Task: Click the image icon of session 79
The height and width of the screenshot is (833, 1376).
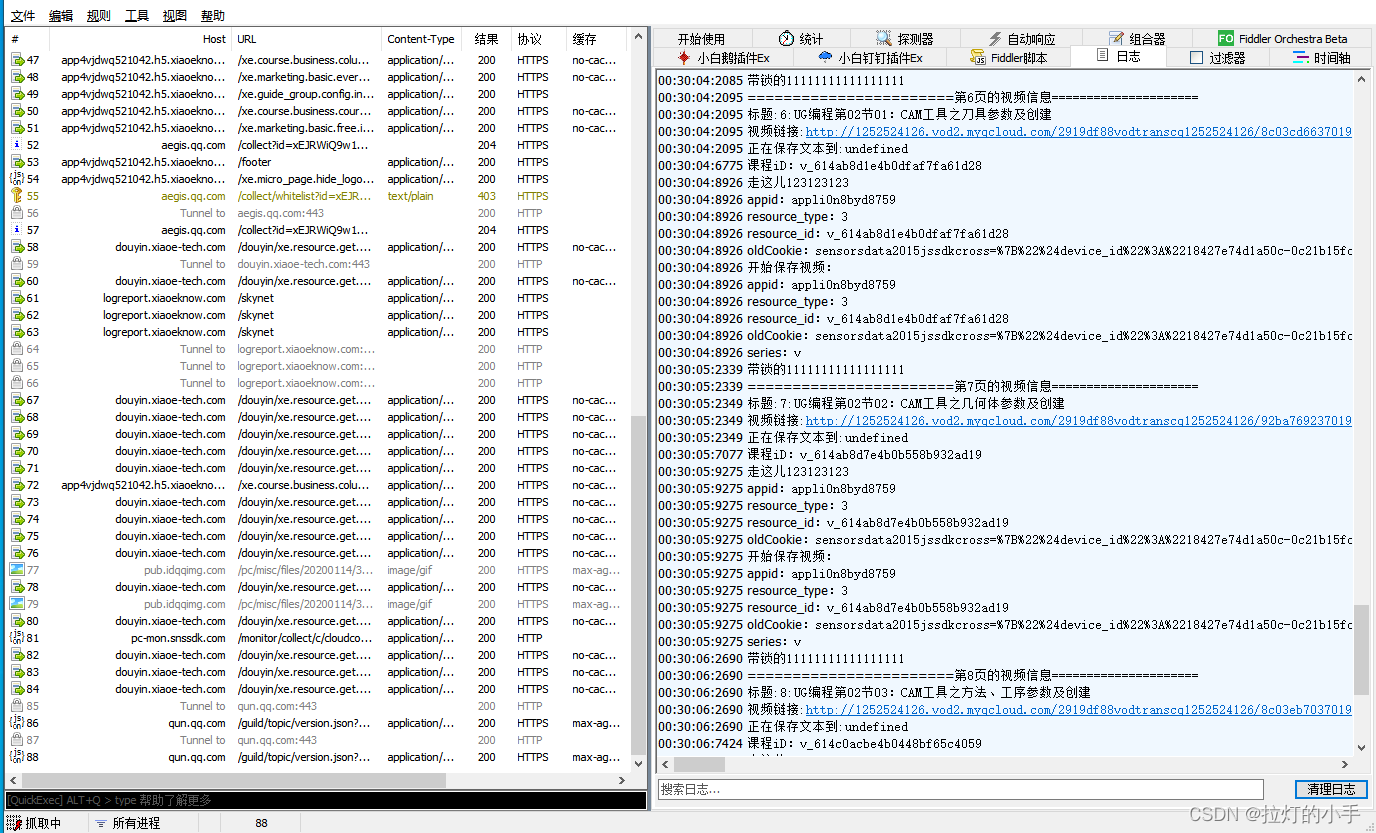Action: click(x=17, y=604)
